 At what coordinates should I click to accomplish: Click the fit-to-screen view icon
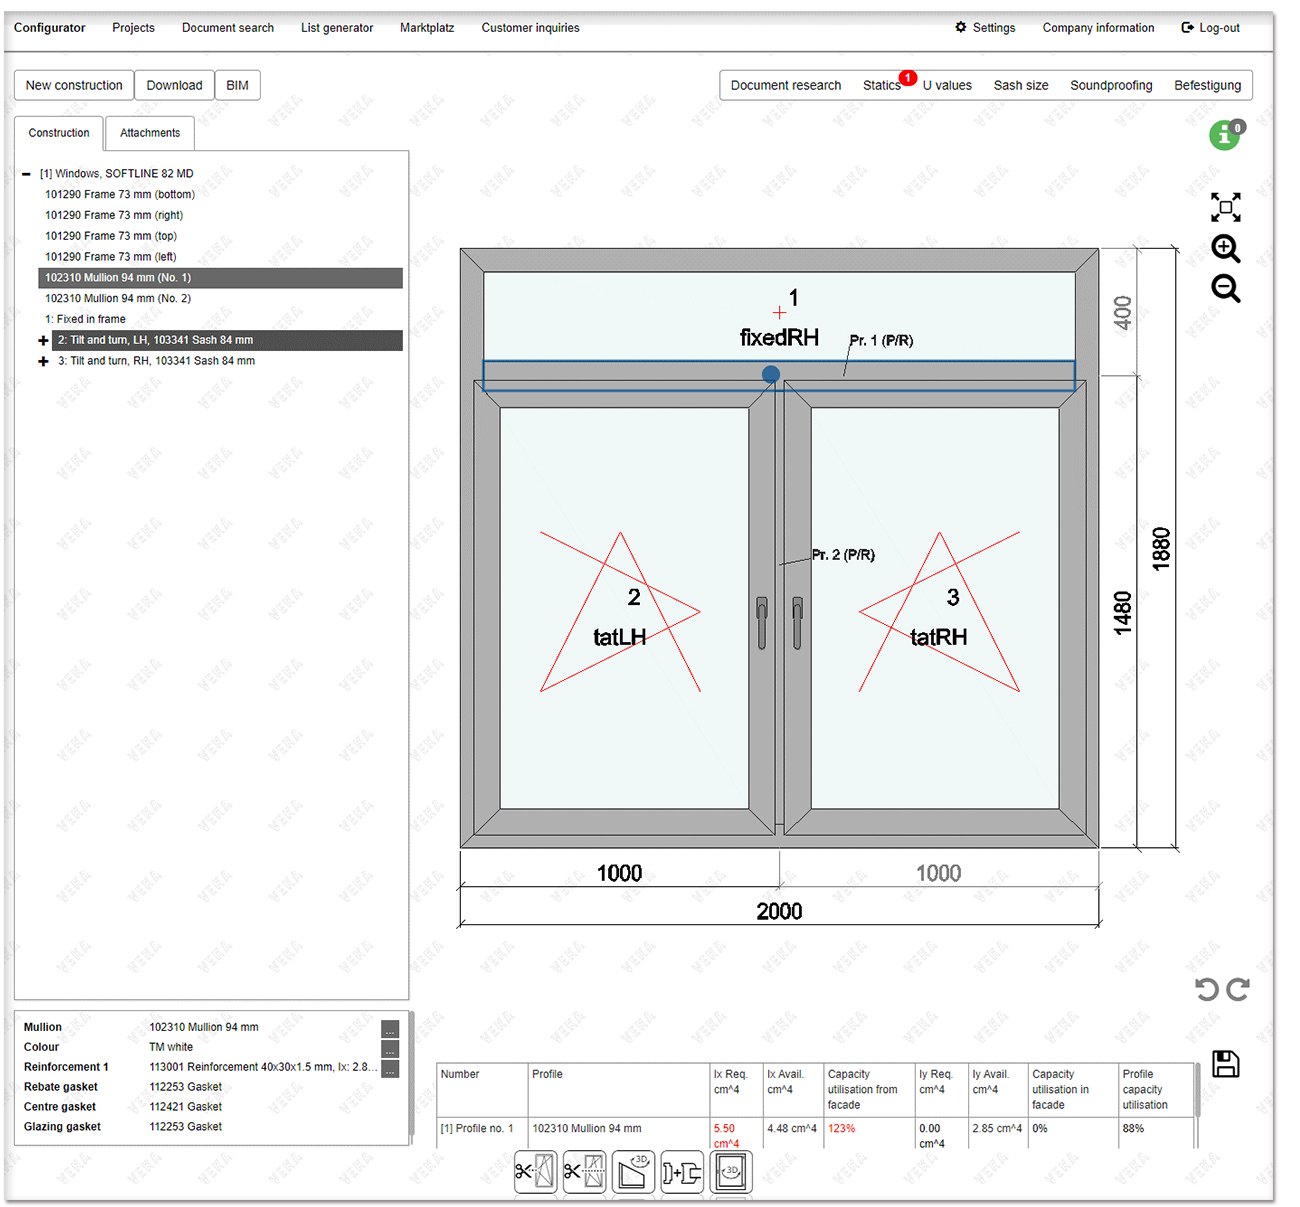[1225, 207]
